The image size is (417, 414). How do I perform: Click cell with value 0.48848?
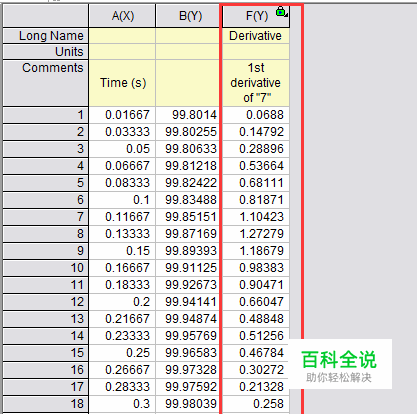pos(256,319)
